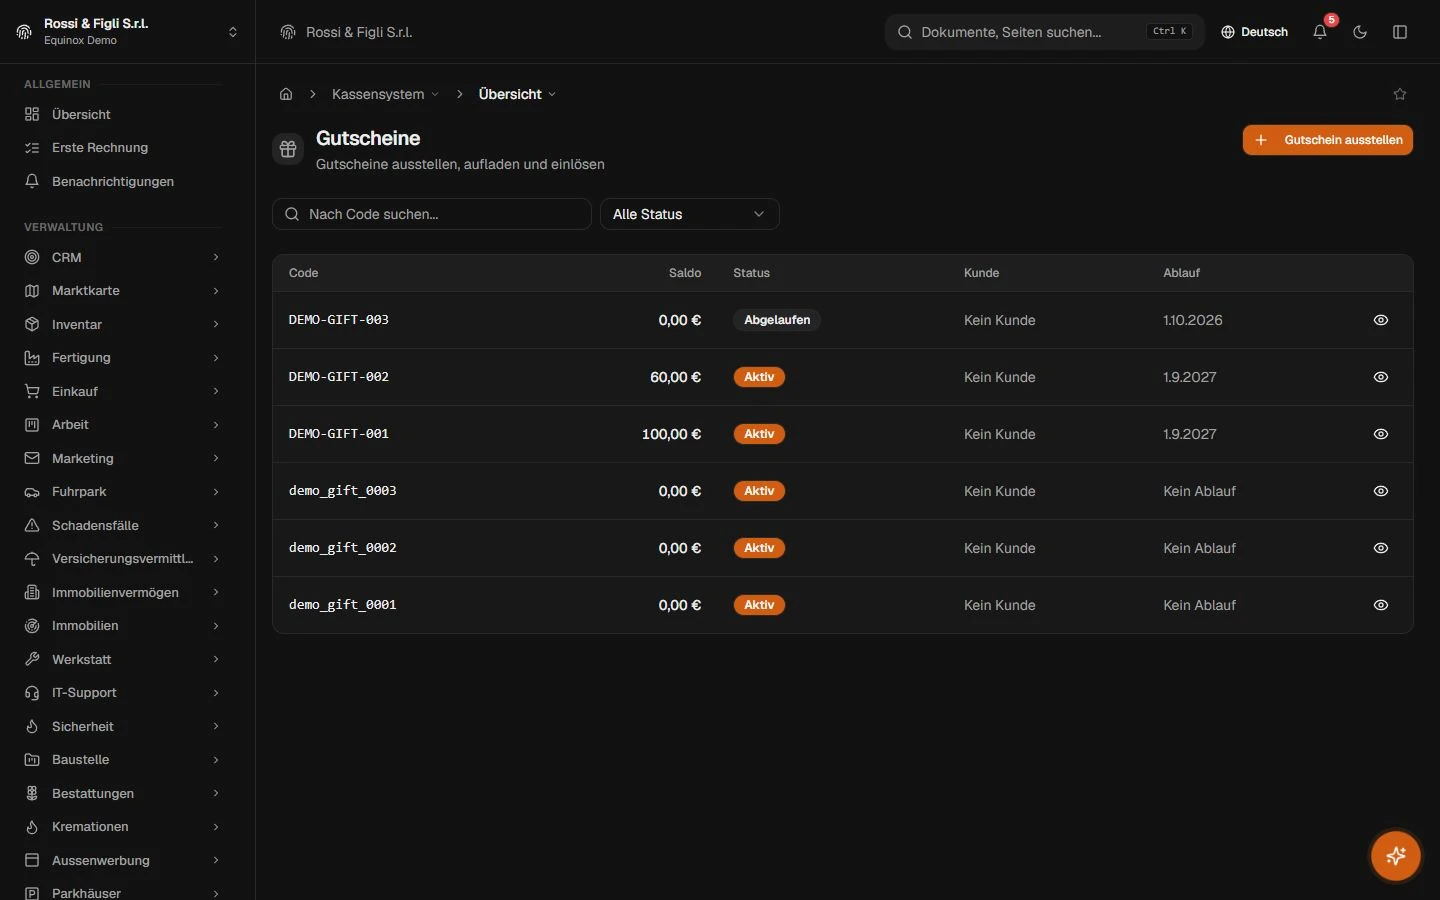
Task: Open the notifications bell icon
Action: (x=1320, y=32)
